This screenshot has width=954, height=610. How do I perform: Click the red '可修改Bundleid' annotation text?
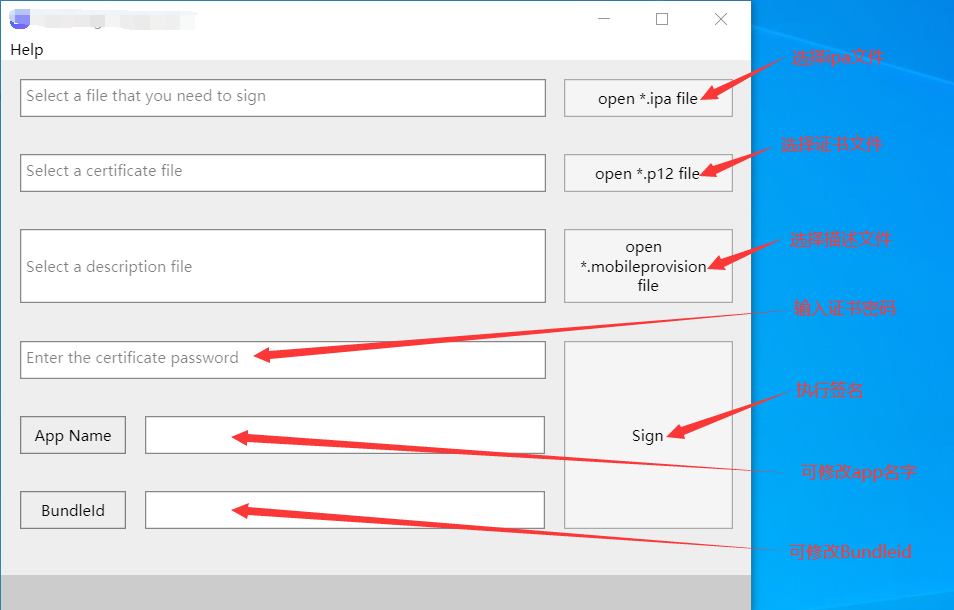[x=850, y=552]
